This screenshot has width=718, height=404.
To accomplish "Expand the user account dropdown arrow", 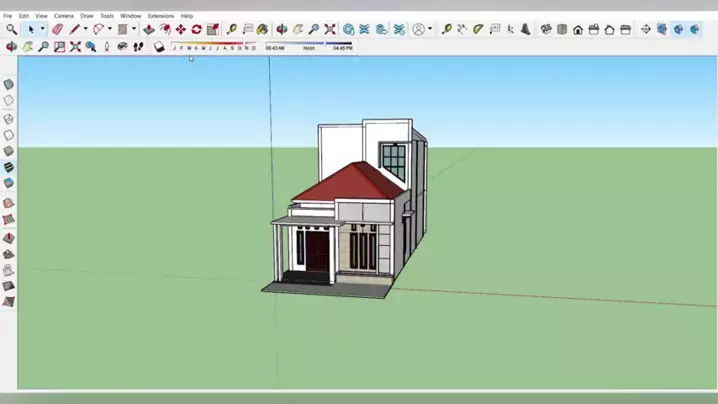I will pos(430,30).
